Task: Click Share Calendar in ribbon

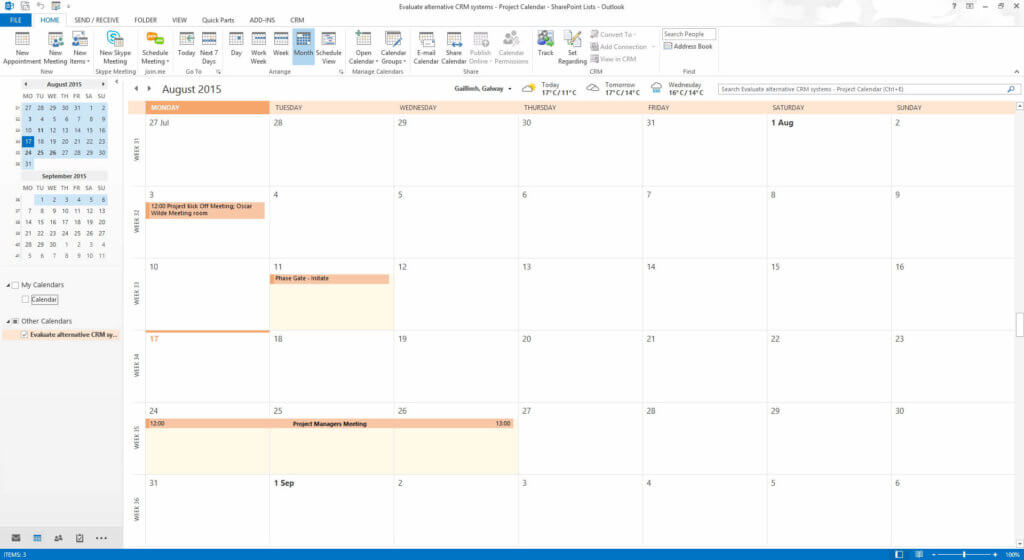Action: 454,46
